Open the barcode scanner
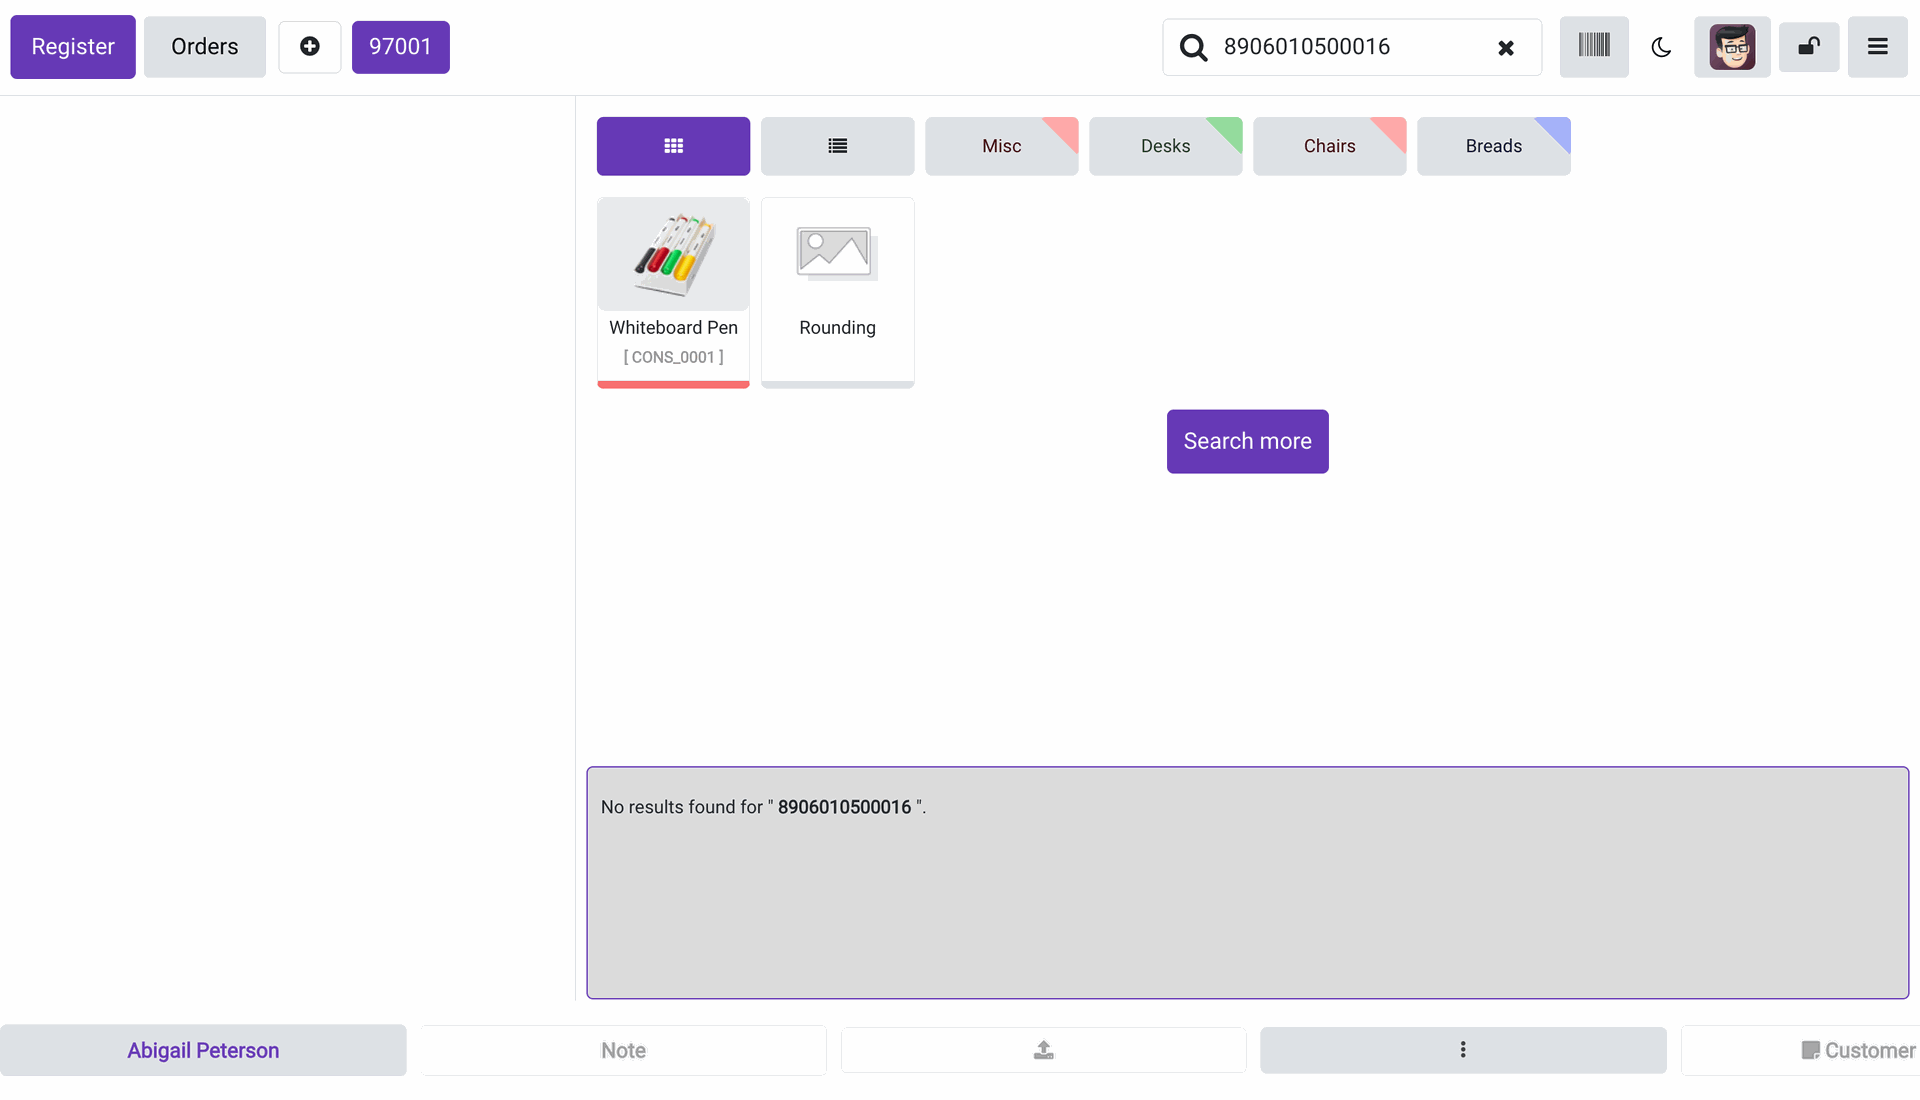 click(x=1594, y=47)
